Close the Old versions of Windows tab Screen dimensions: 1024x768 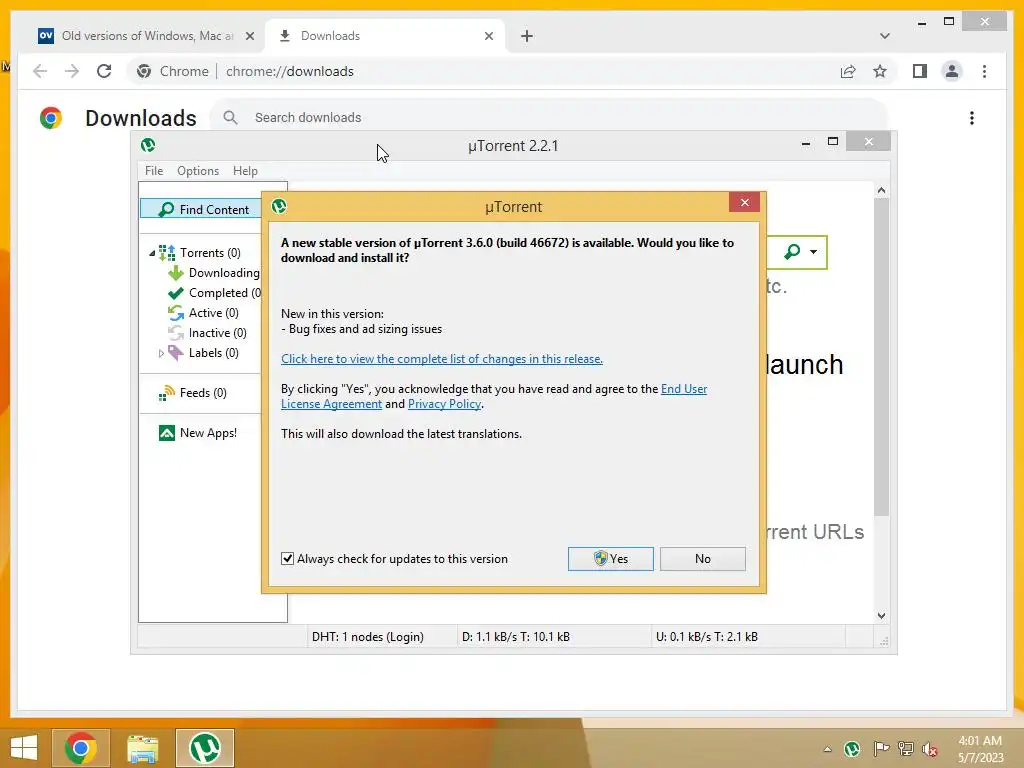point(249,36)
